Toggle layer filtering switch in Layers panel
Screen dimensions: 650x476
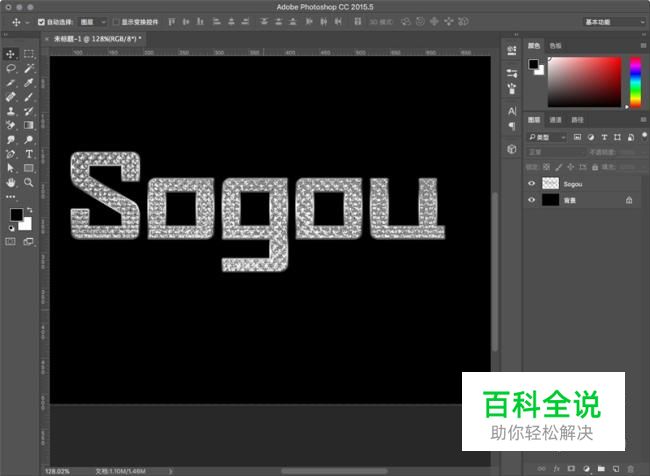tap(644, 136)
